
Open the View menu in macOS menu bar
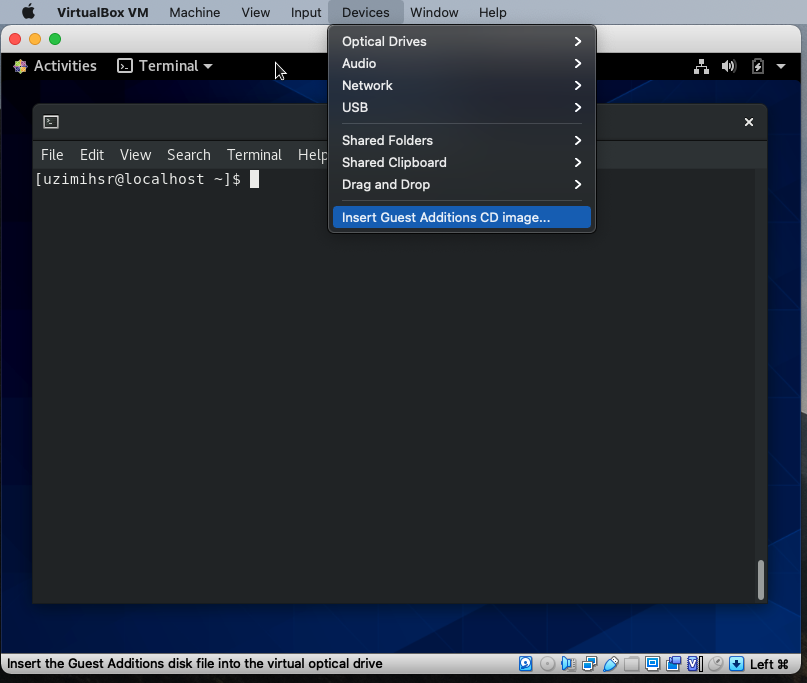point(256,12)
